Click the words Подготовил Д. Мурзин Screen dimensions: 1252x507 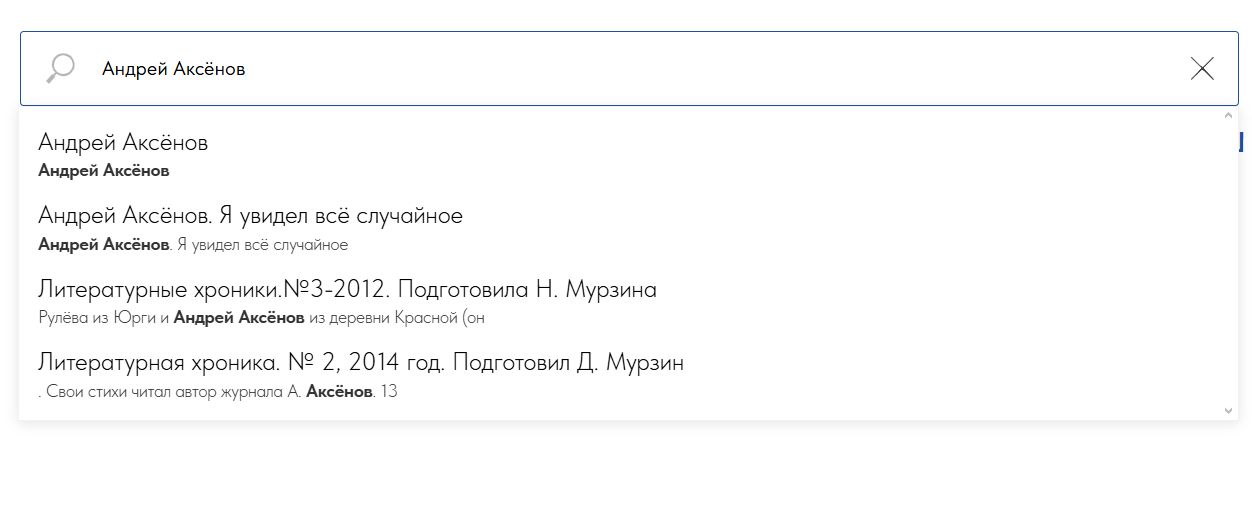coord(568,362)
